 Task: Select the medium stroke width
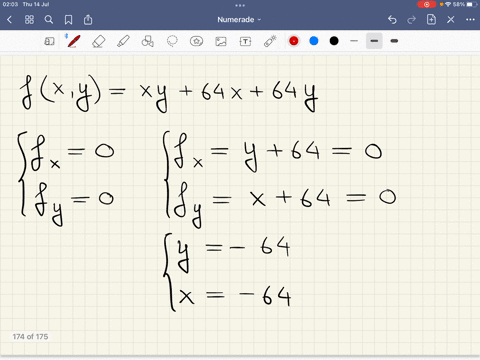click(x=374, y=41)
